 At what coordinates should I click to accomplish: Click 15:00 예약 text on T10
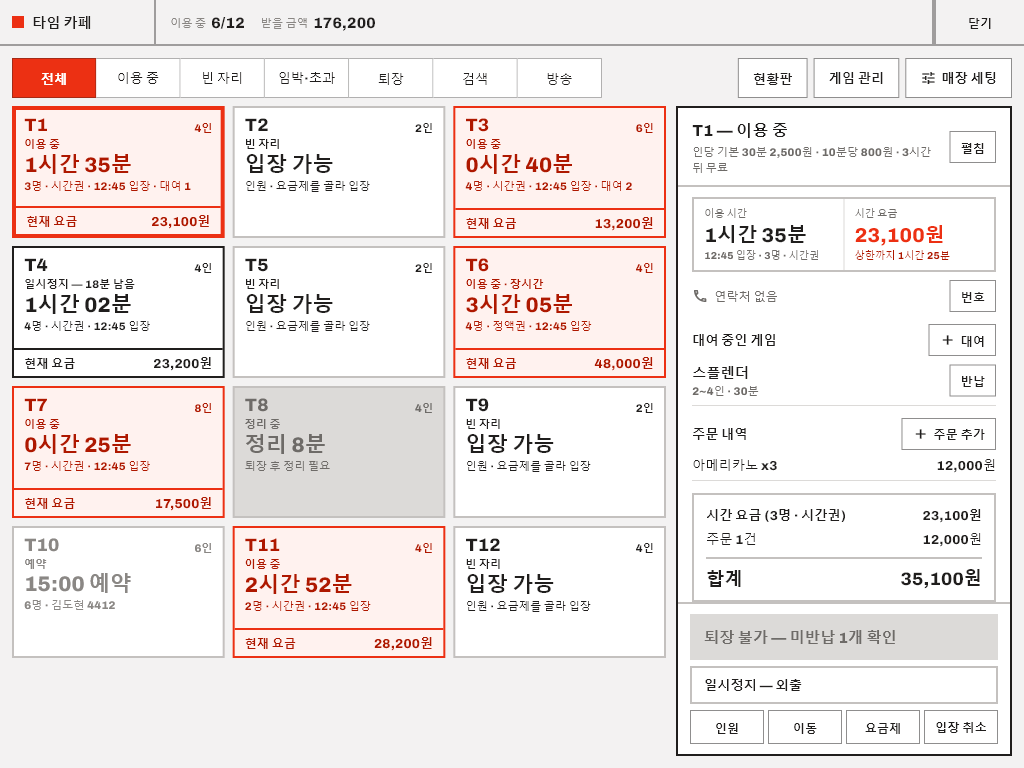[x=78, y=583]
